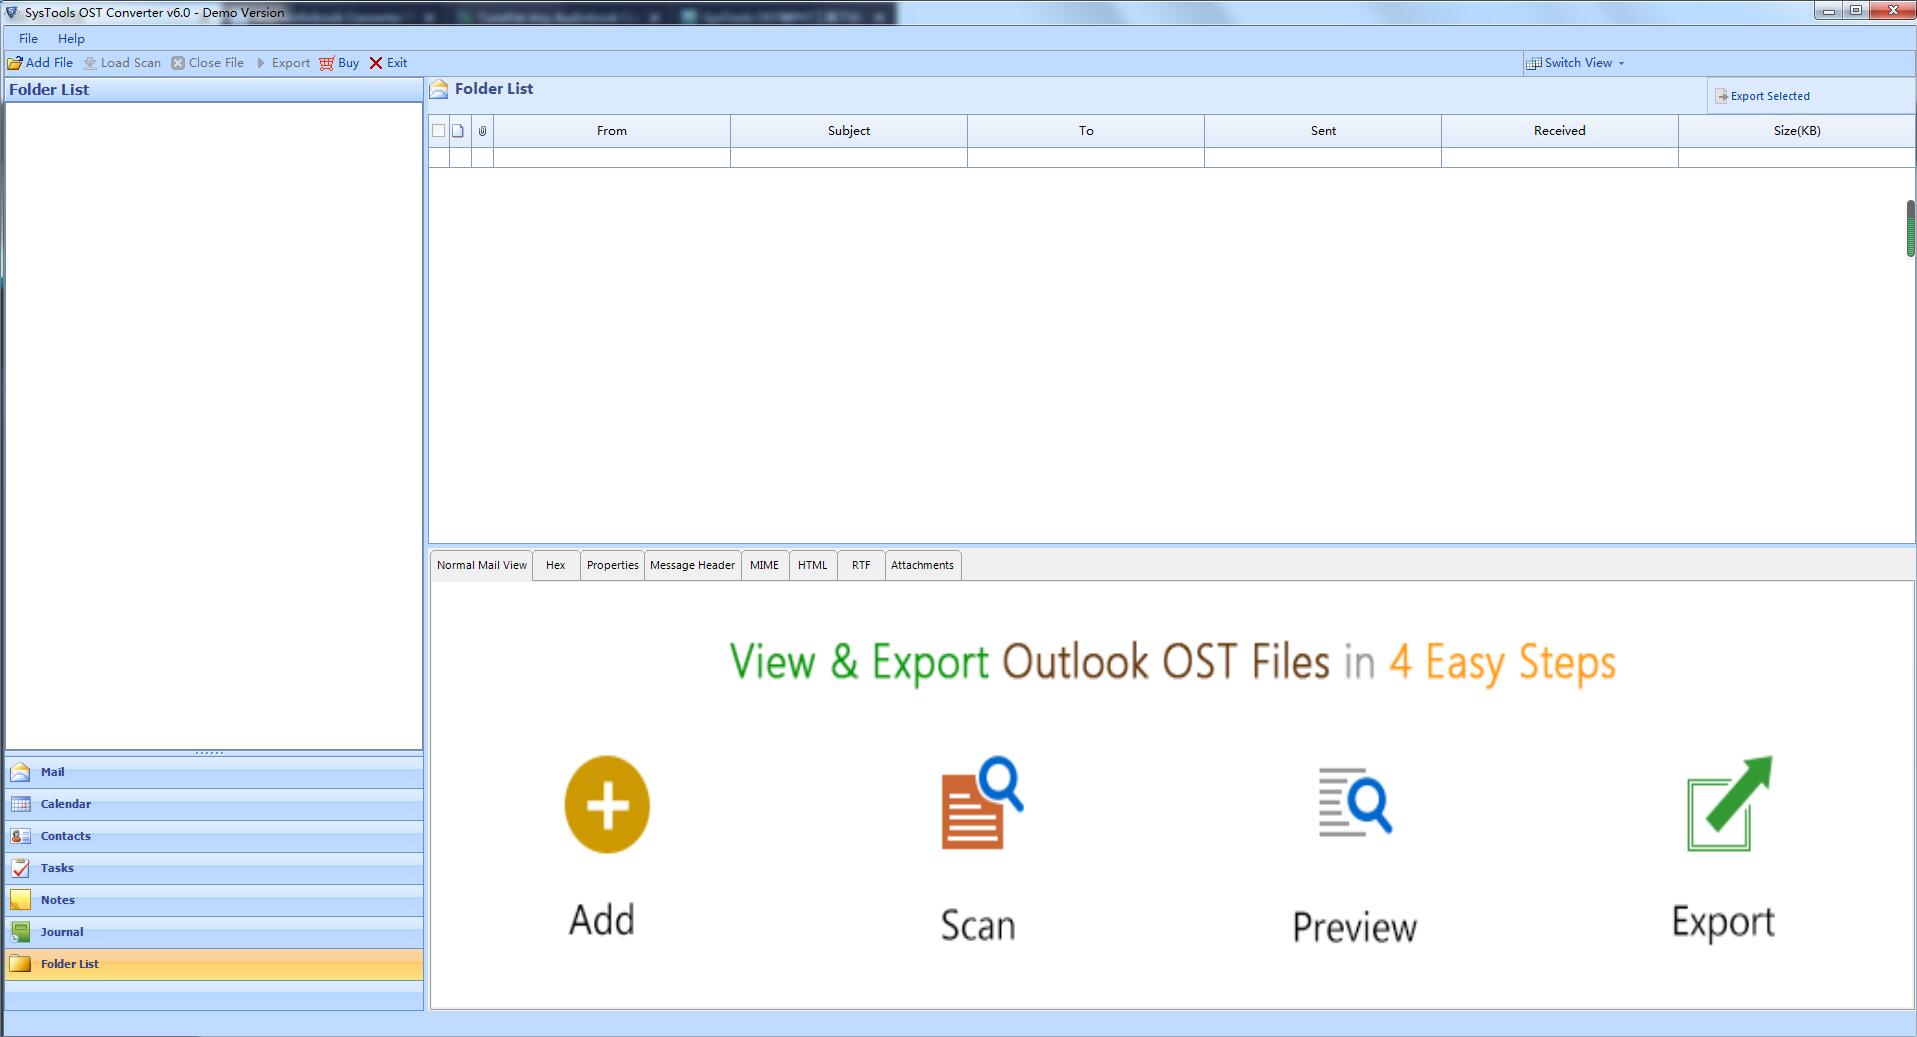The width and height of the screenshot is (1917, 1037).
Task: Switch to the HTML tab
Action: [x=812, y=565]
